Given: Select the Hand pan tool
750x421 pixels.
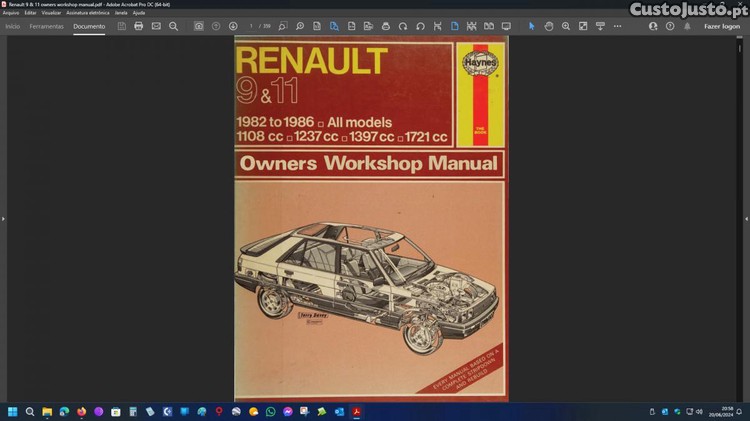Looking at the screenshot, I should (x=549, y=26).
